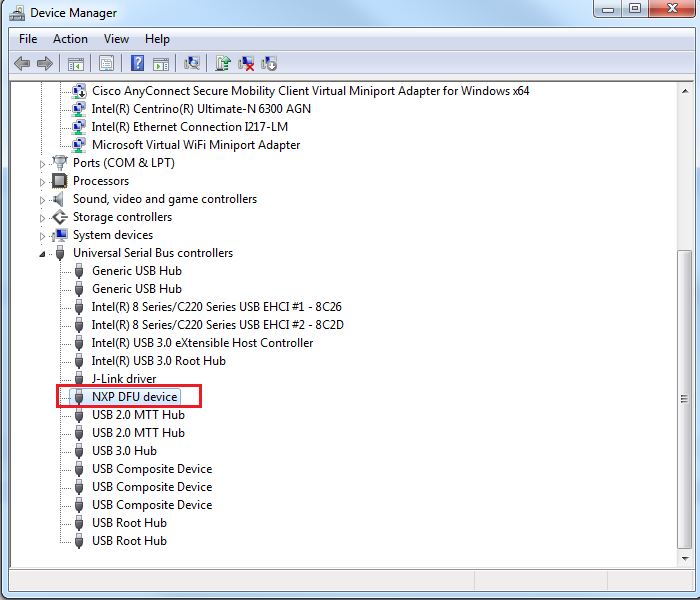Click the Show/Hide Console Tree icon

coord(75,63)
